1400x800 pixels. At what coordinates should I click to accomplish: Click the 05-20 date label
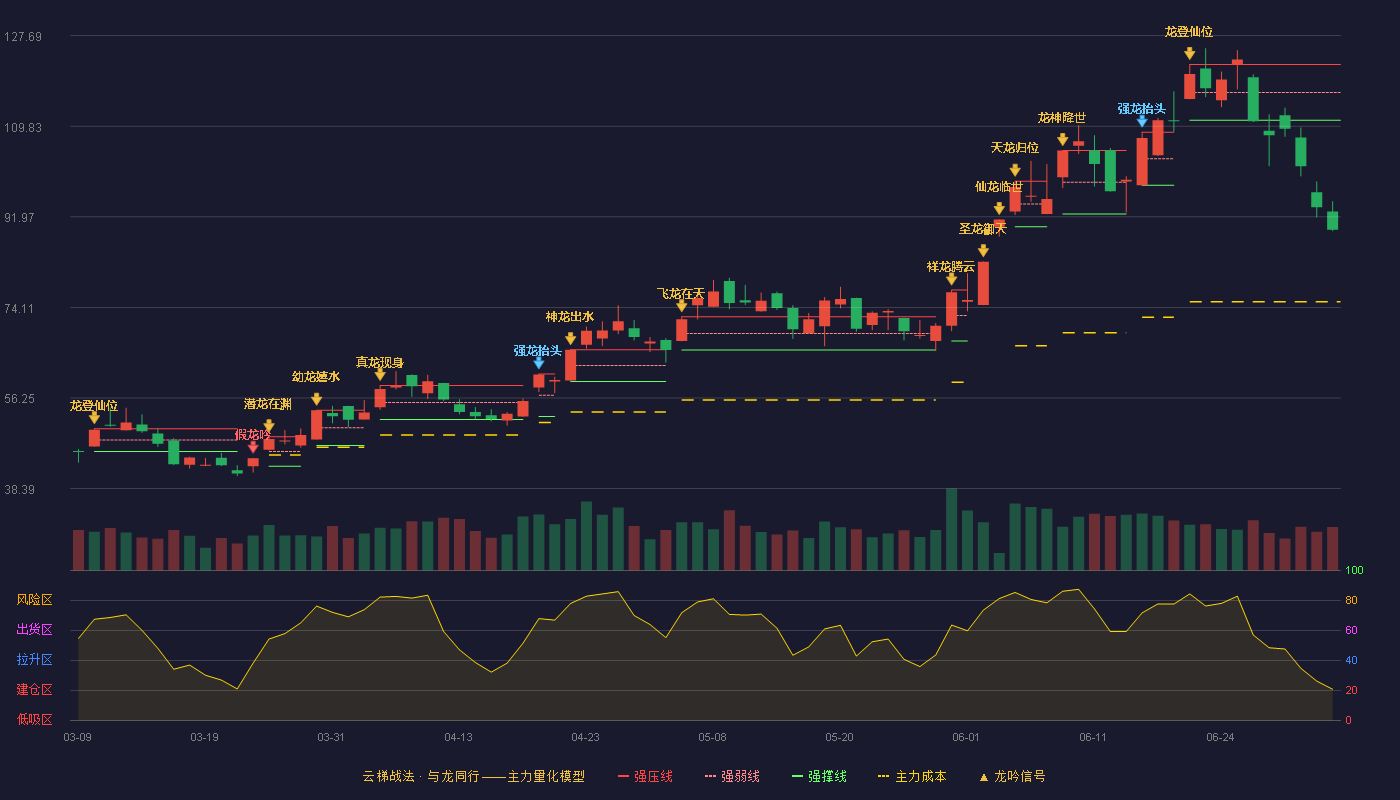pyautogui.click(x=839, y=737)
